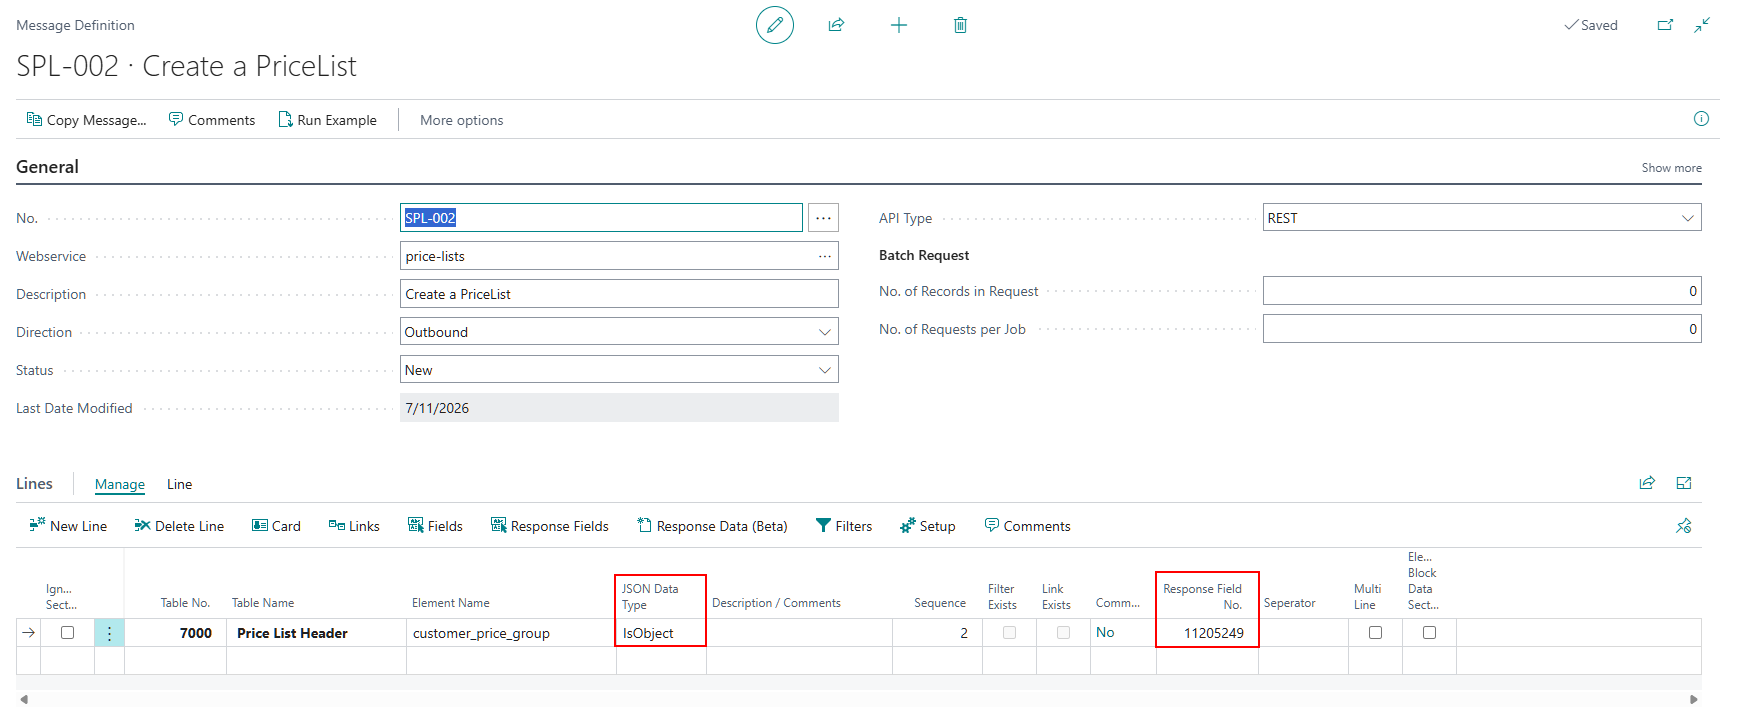Open lookup for Webservice price-lists
1742x726 pixels.
tap(825, 256)
